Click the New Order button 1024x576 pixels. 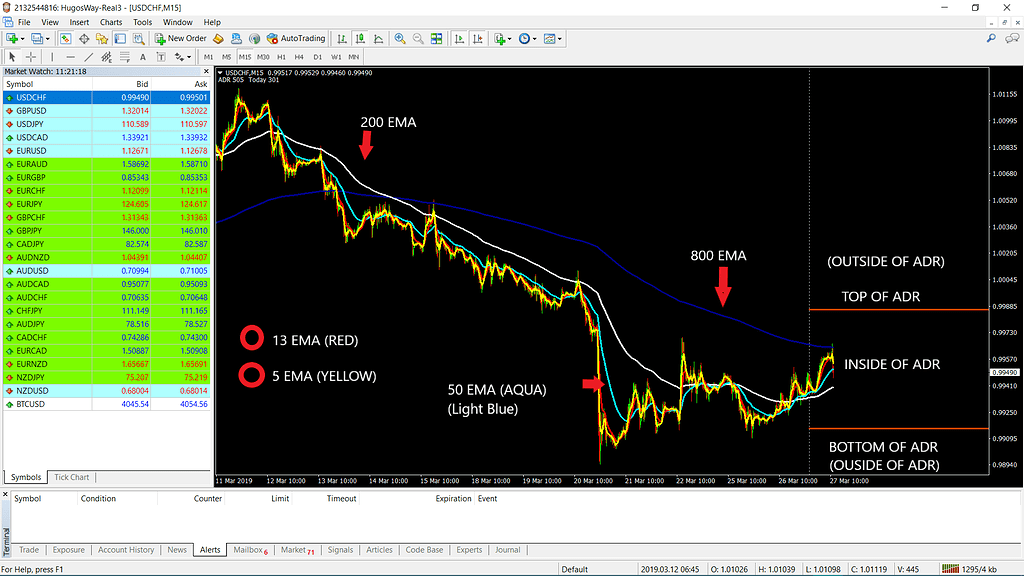[180, 39]
